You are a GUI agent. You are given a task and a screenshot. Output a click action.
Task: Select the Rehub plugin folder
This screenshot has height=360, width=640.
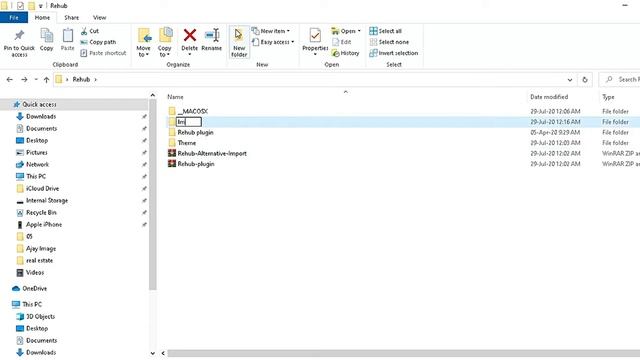click(195, 132)
